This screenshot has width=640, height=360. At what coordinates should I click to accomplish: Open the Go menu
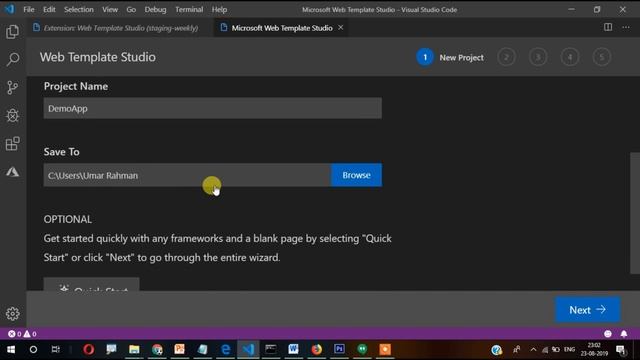(x=131, y=9)
